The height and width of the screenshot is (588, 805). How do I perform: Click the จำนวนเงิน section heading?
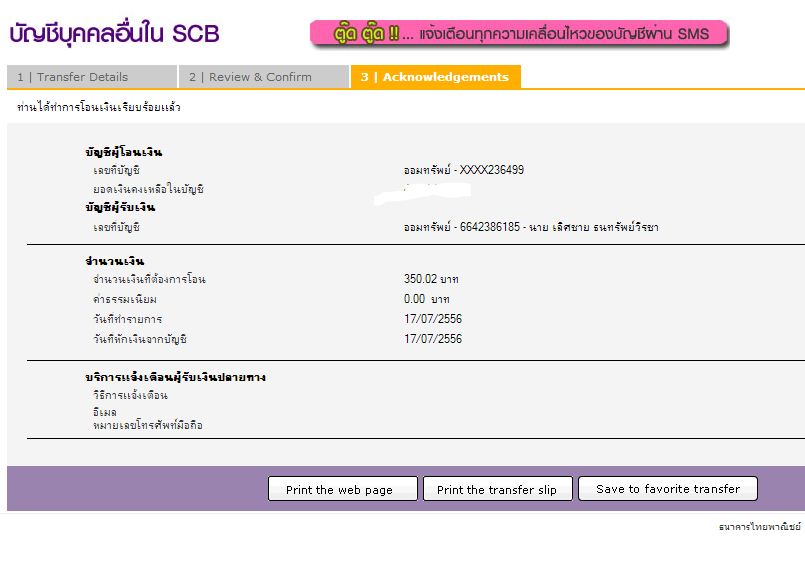click(115, 261)
